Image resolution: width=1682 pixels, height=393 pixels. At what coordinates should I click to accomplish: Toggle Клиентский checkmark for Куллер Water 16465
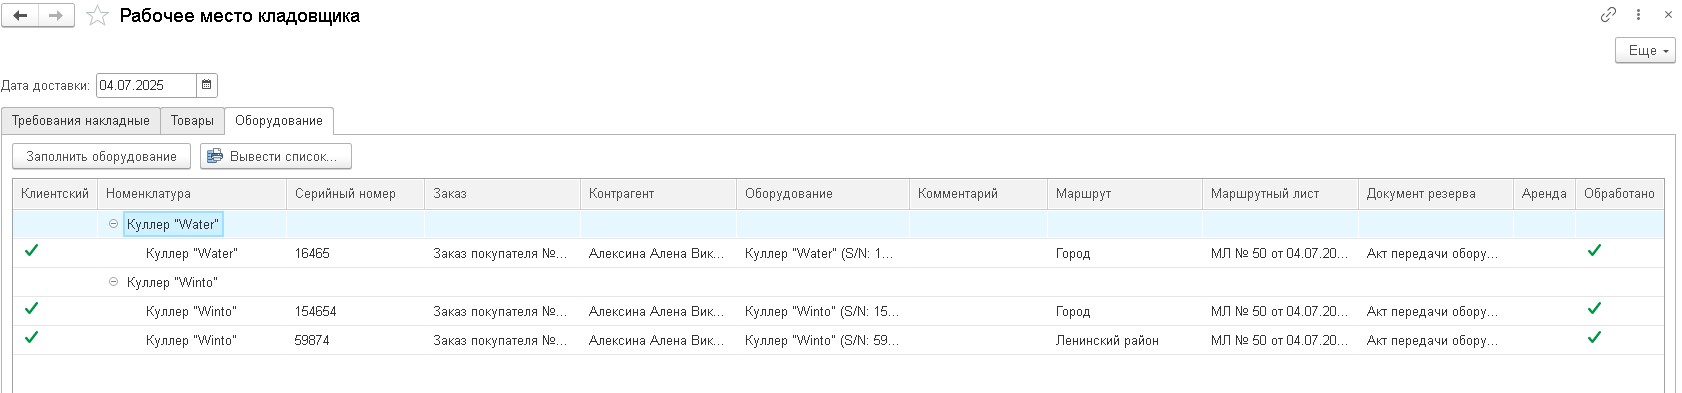pyautogui.click(x=32, y=251)
